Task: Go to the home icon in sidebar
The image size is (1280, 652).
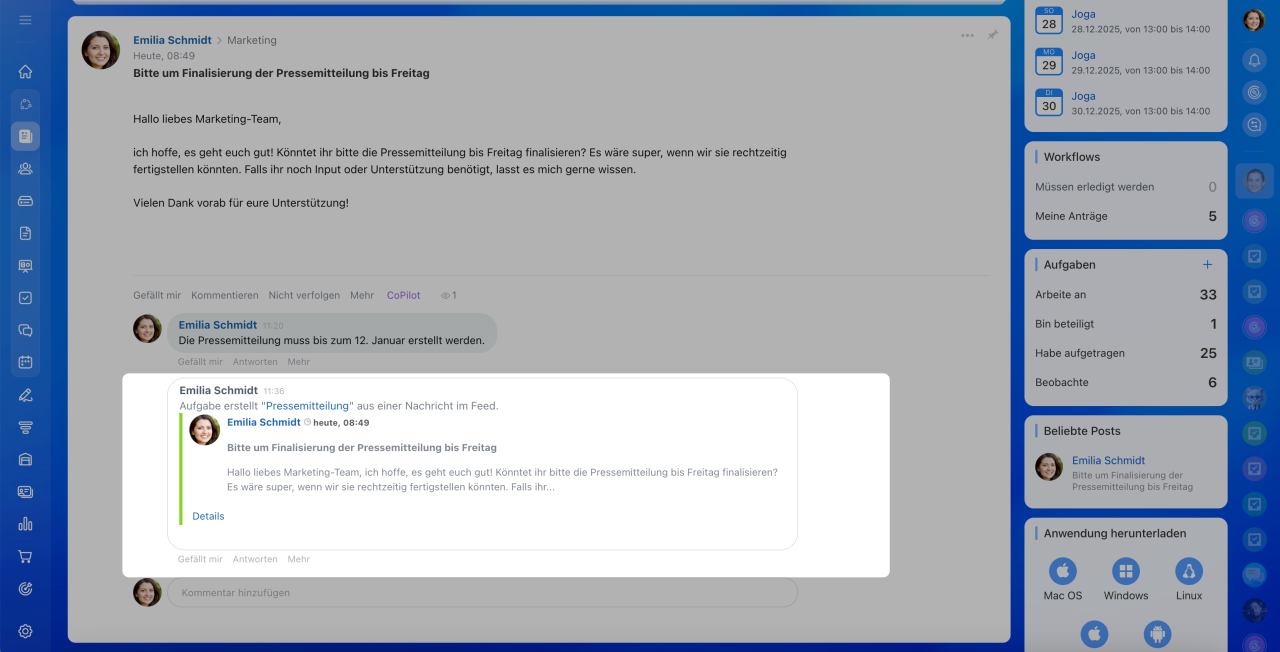Action: coord(25,71)
